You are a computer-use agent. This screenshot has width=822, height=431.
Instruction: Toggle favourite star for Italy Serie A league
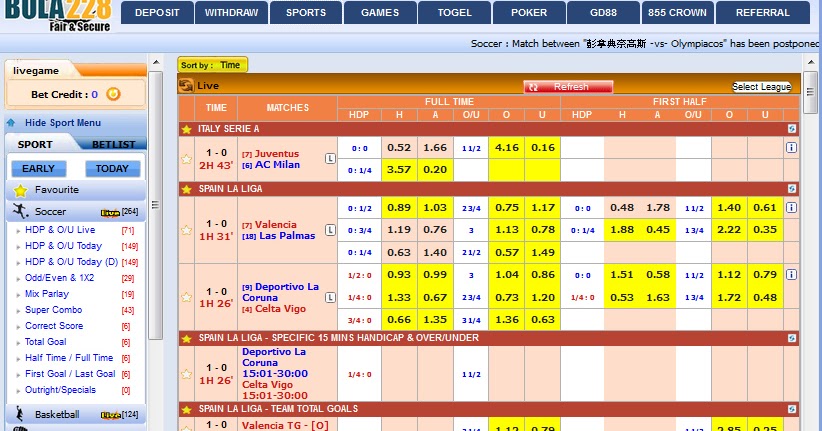coord(186,129)
